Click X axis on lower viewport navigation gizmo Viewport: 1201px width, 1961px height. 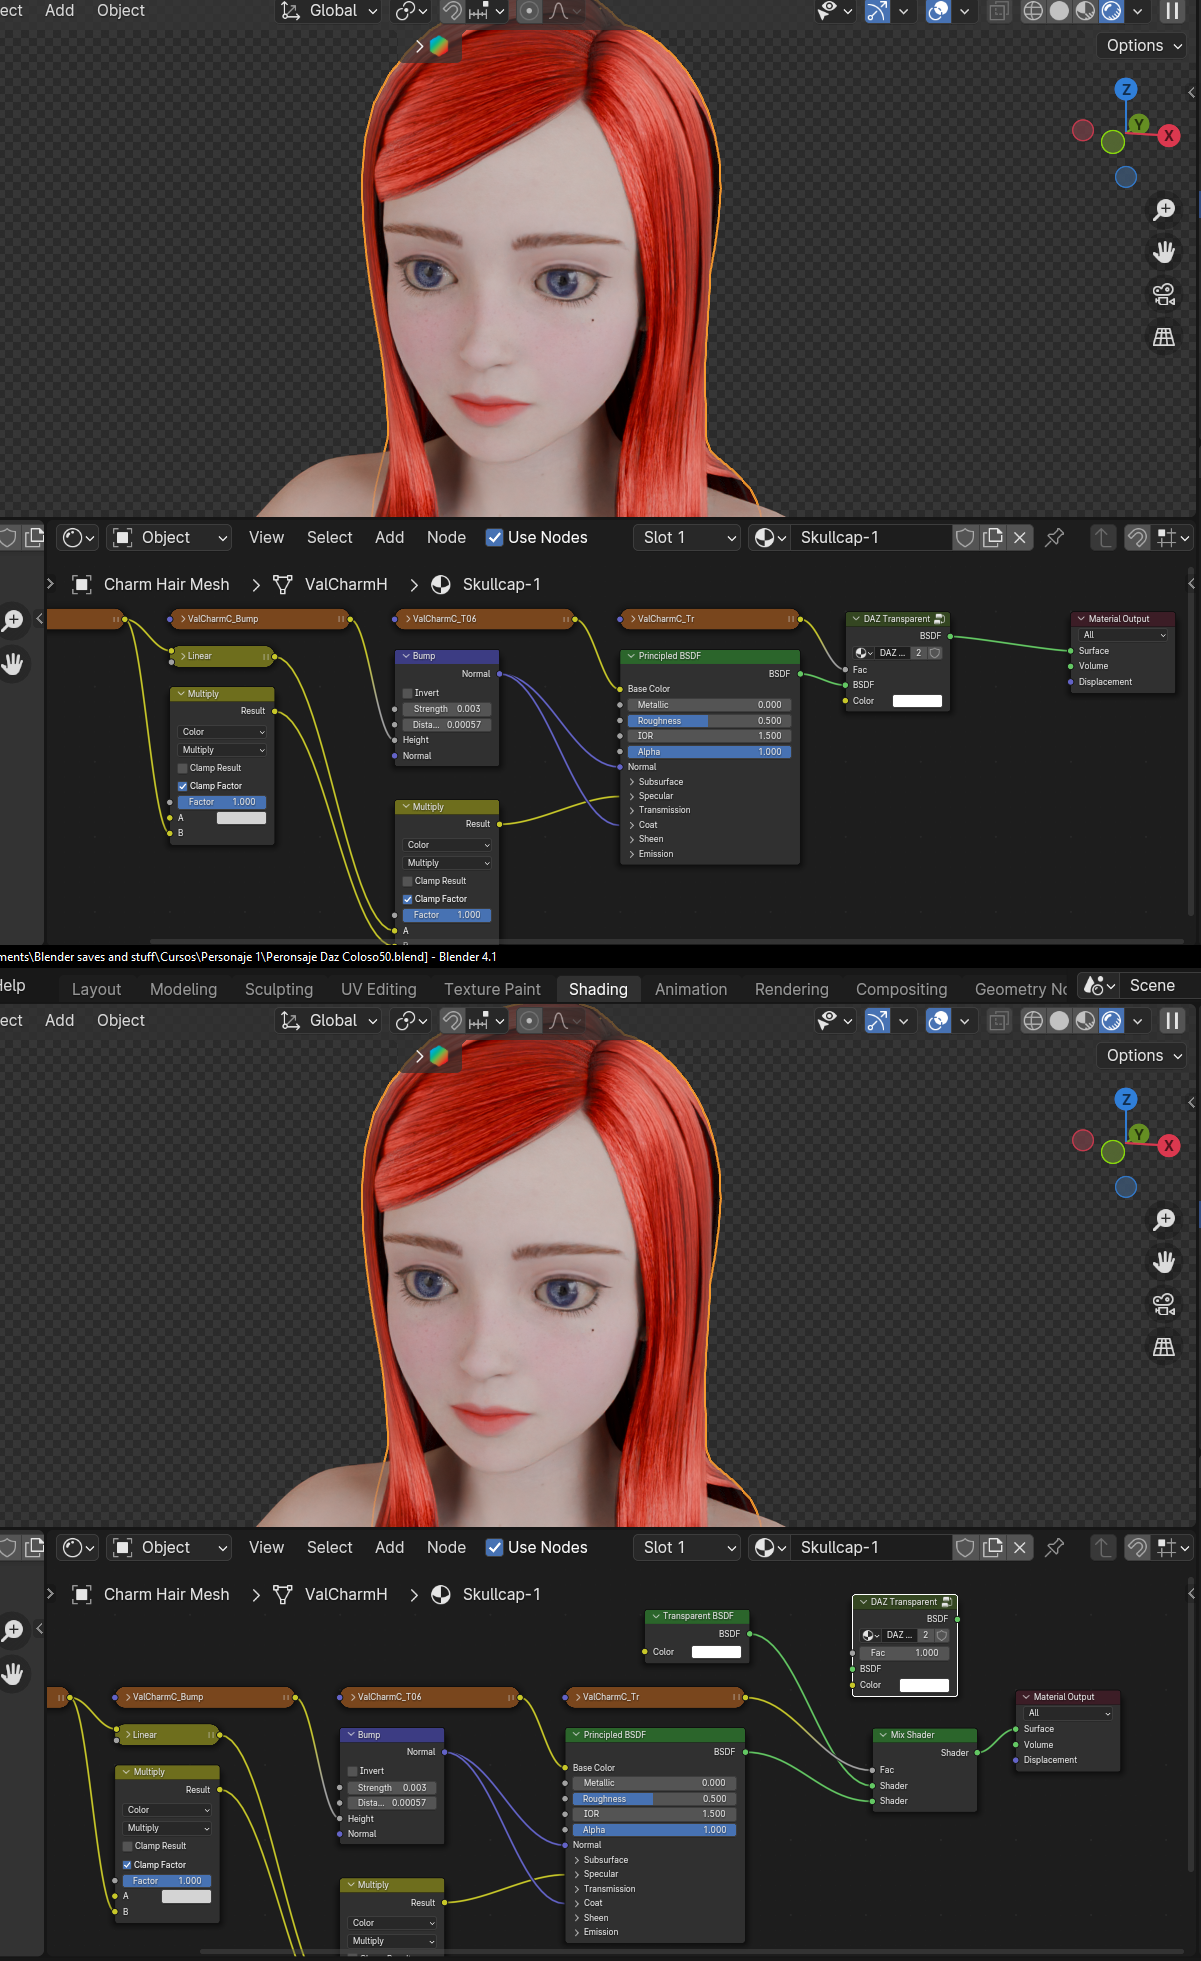pos(1169,1146)
